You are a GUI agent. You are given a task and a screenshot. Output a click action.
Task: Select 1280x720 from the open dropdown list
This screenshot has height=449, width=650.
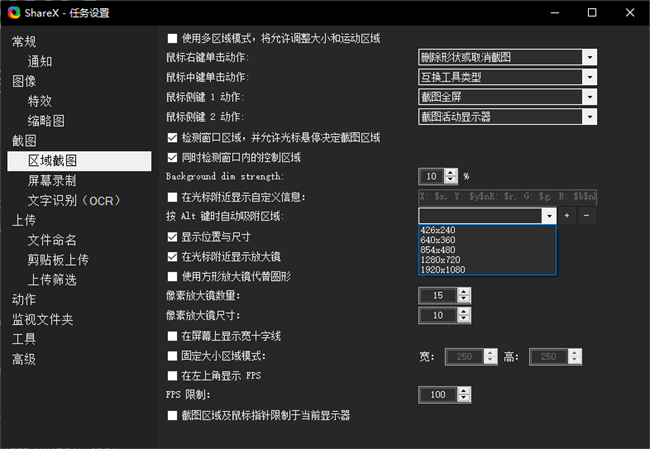pyautogui.click(x=445, y=259)
